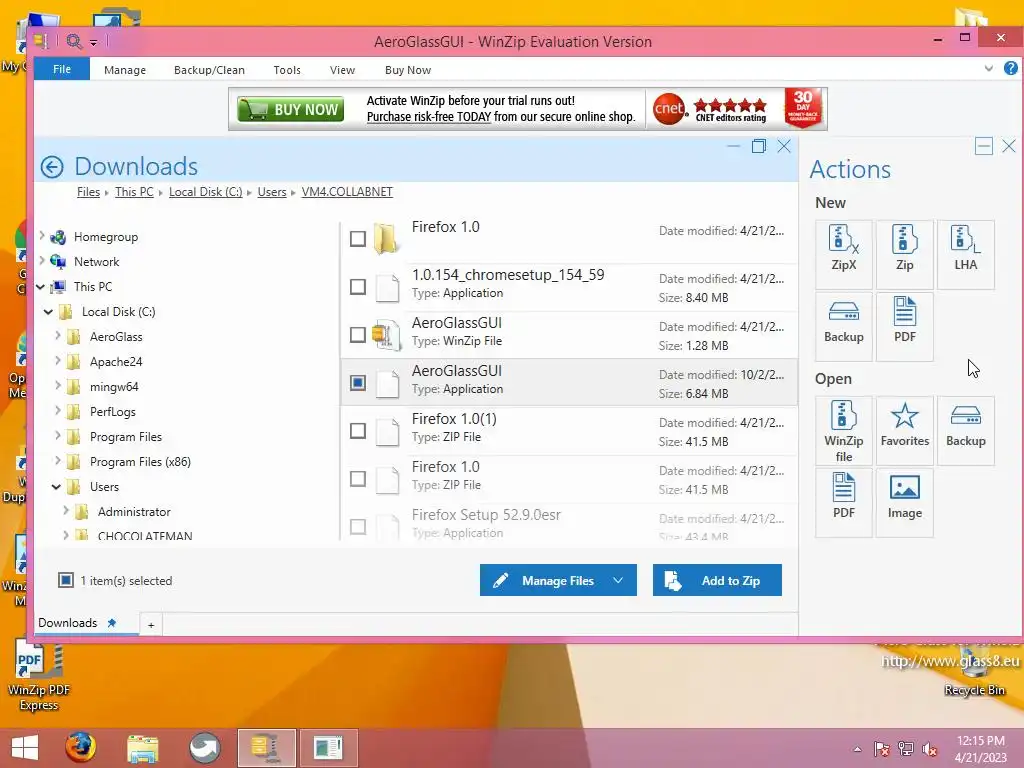Open the File menu tab

click(x=62, y=69)
